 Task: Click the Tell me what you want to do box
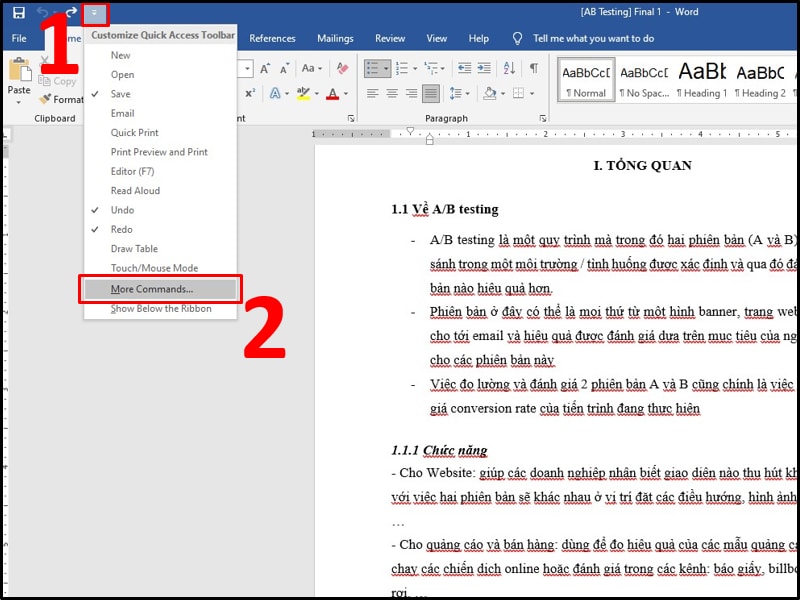click(x=593, y=38)
